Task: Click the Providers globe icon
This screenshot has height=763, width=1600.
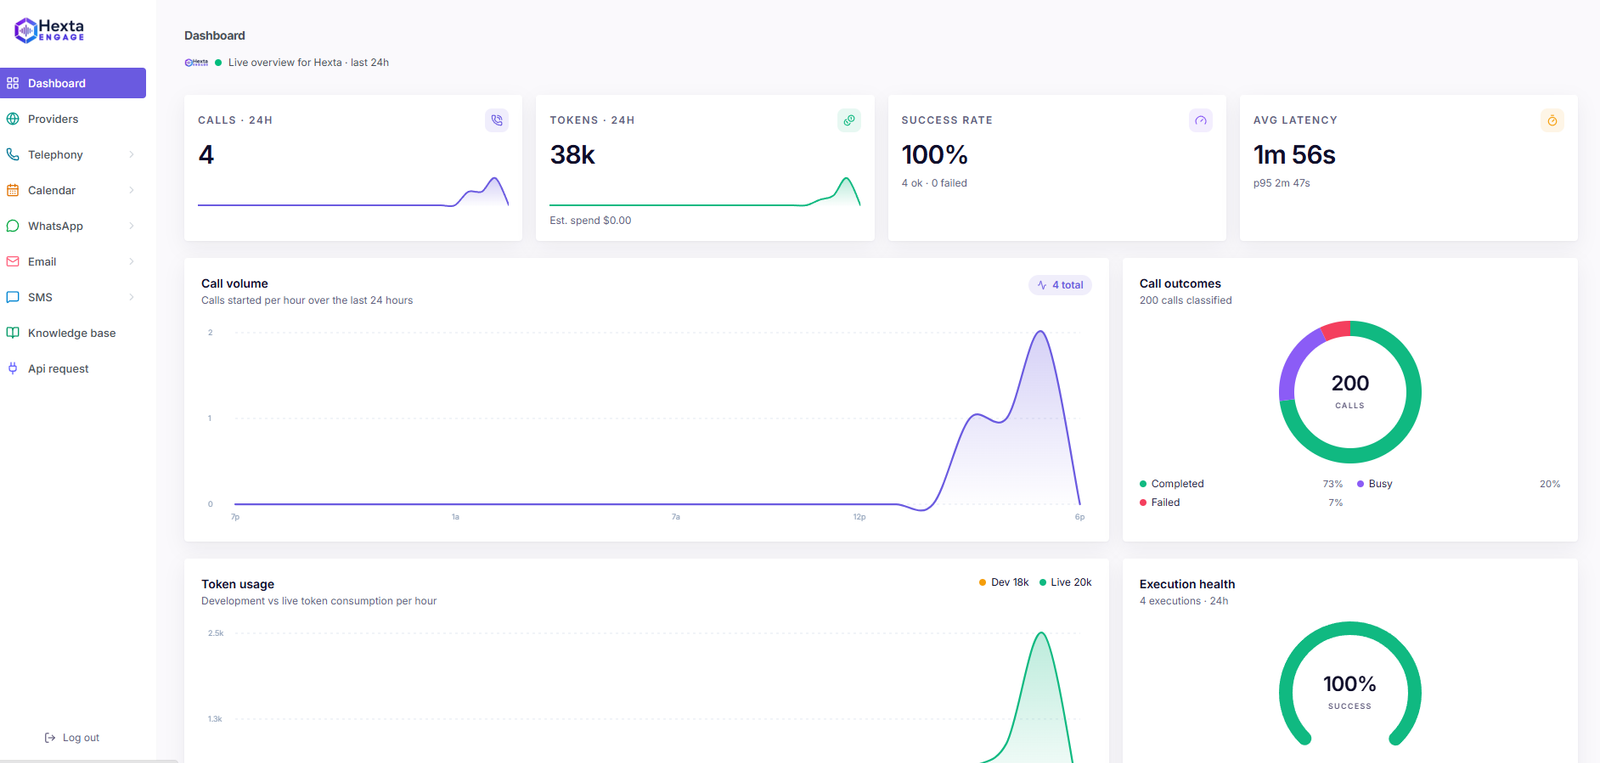Action: (x=13, y=119)
